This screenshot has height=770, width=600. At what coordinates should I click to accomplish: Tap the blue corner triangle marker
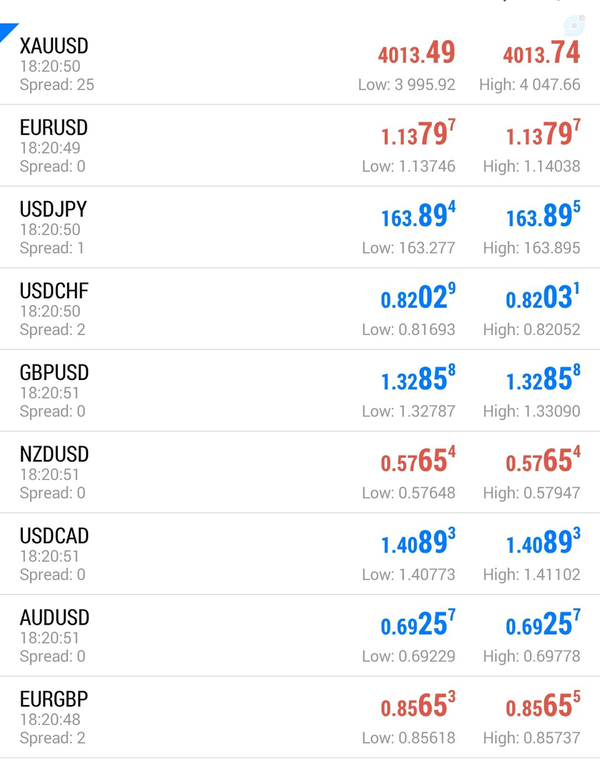tap(6, 31)
